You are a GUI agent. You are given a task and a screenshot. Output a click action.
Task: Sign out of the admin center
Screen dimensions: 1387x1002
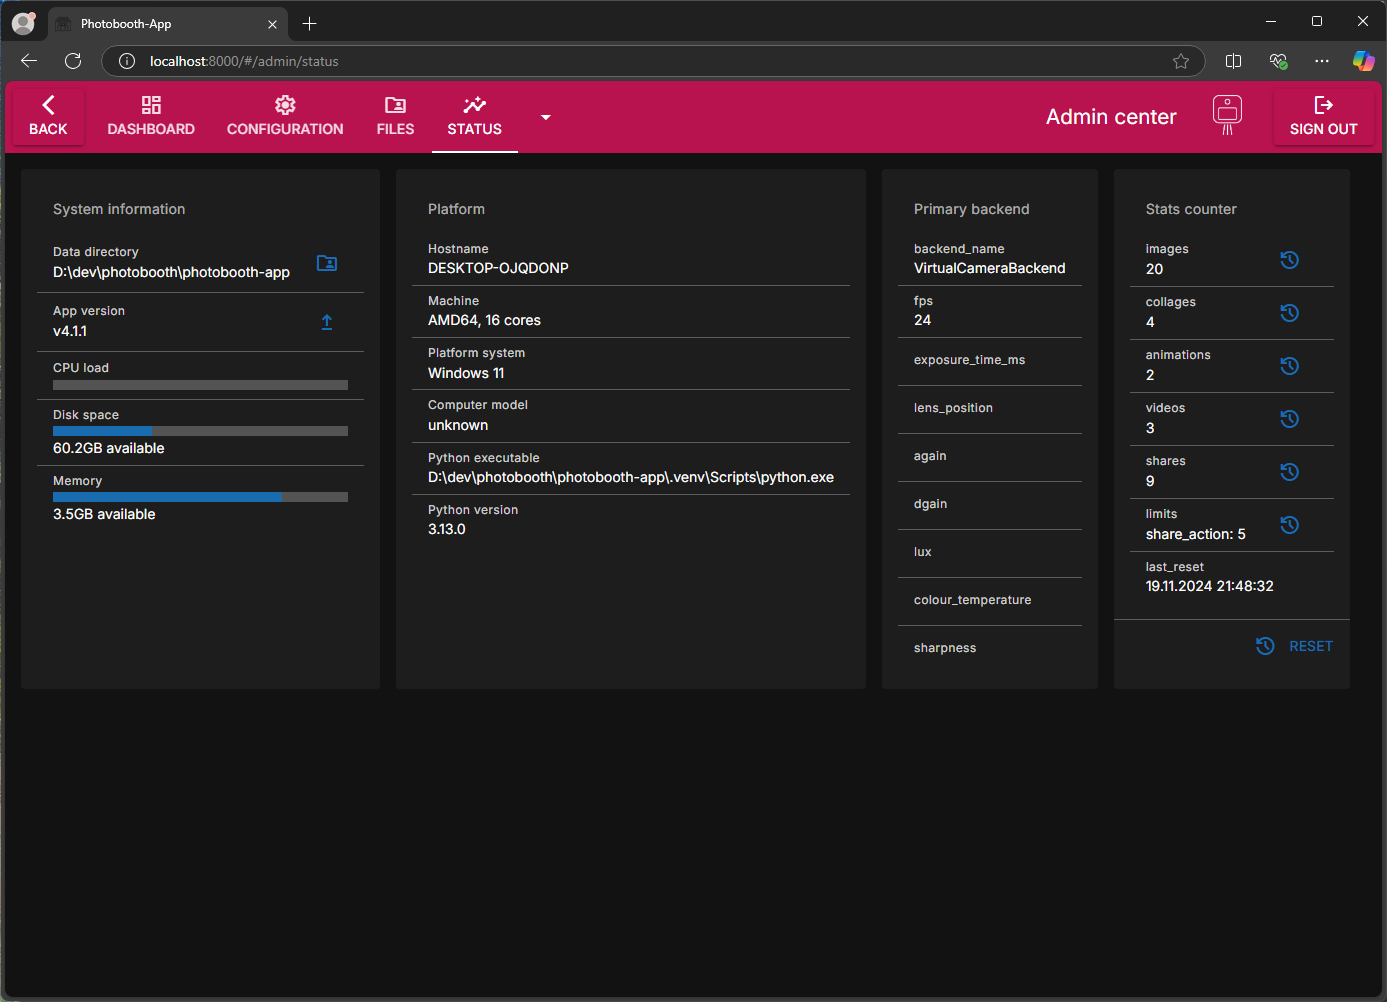pyautogui.click(x=1323, y=117)
